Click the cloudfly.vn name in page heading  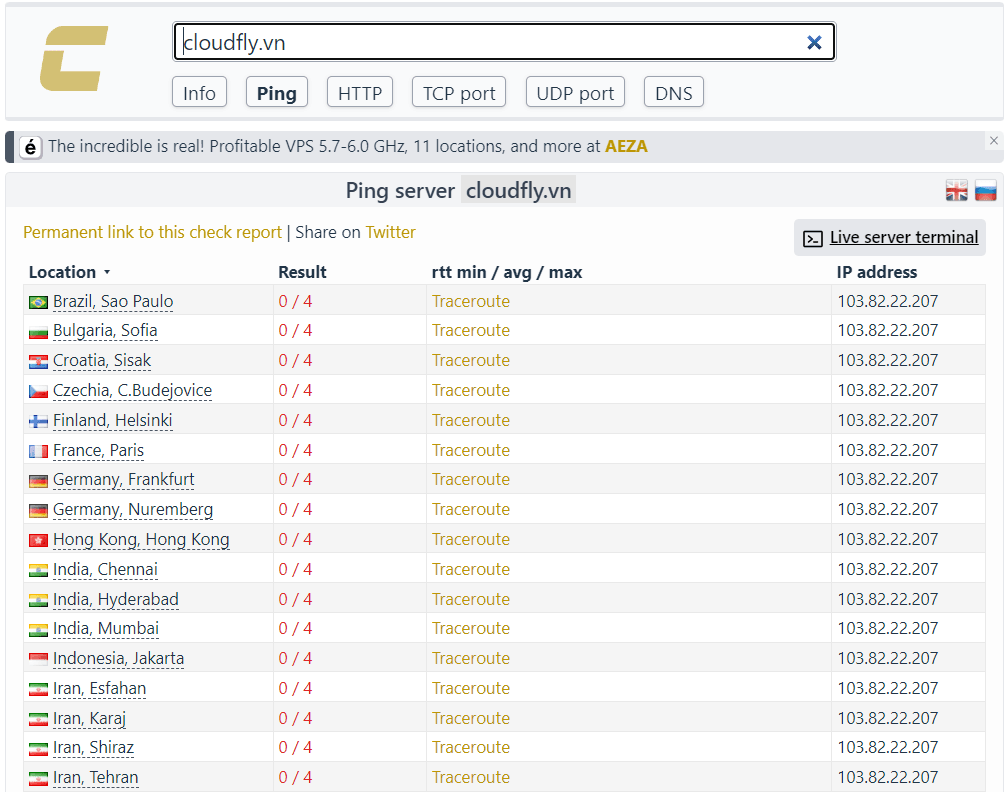[x=518, y=191]
